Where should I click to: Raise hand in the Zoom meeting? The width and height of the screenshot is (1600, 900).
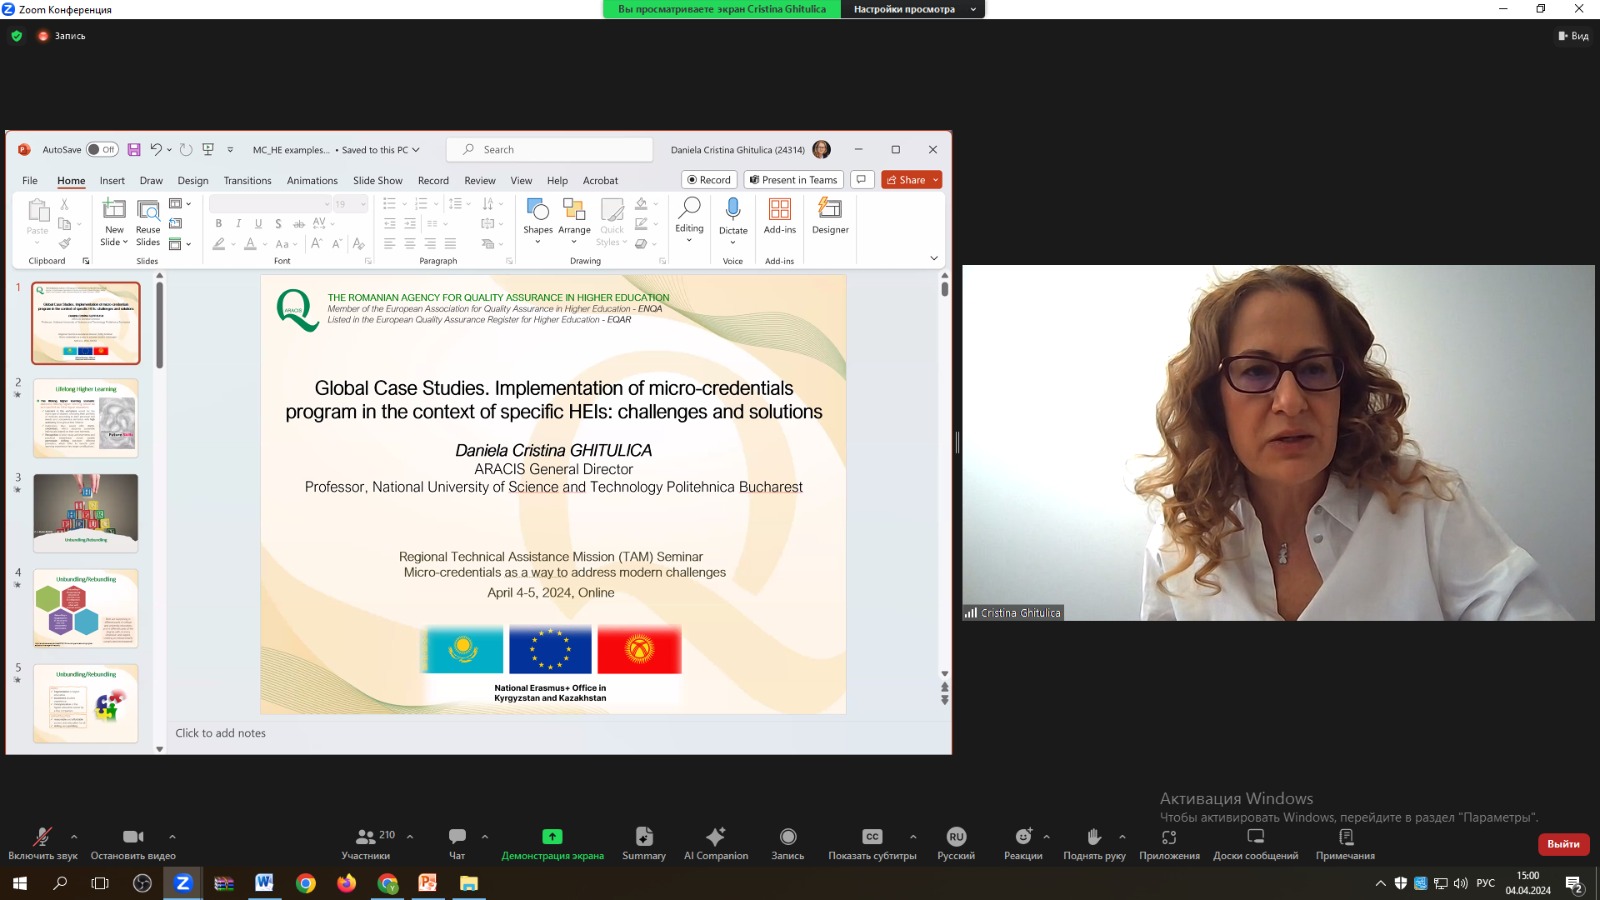click(x=1093, y=837)
